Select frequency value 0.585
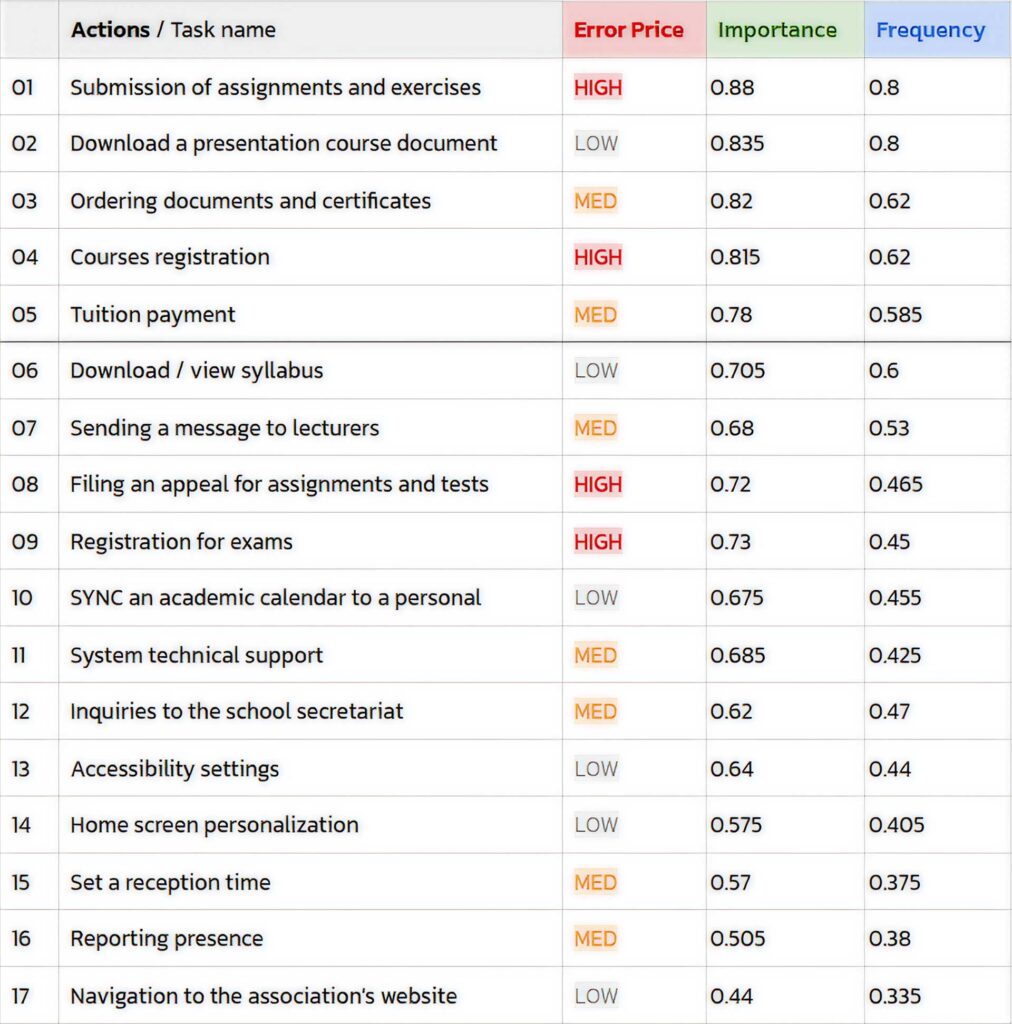Image resolution: width=1012 pixels, height=1024 pixels. click(896, 314)
